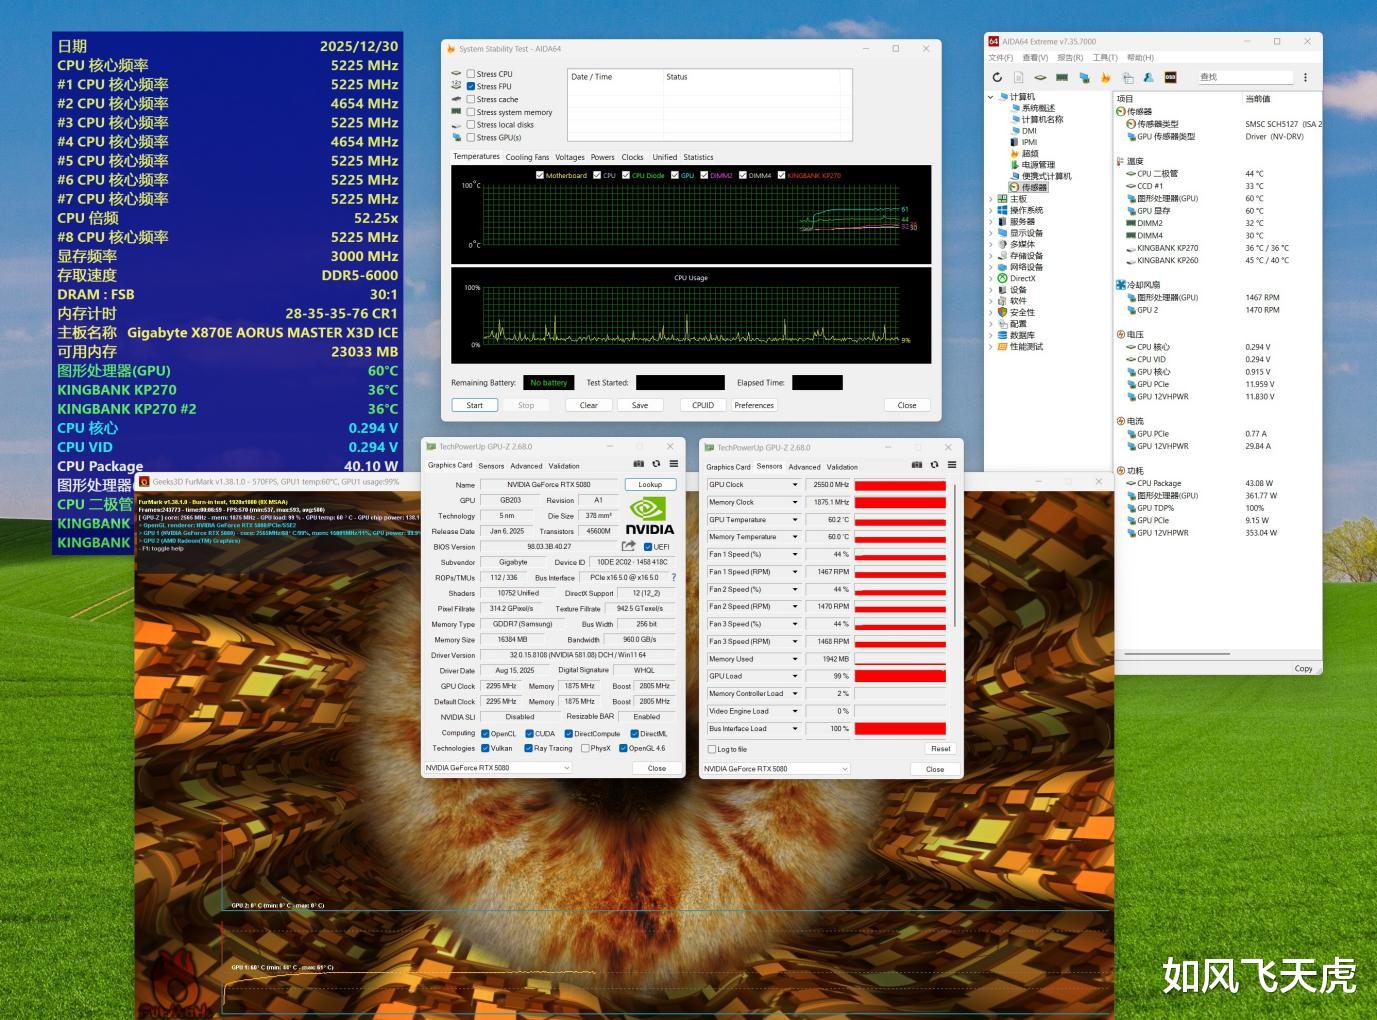1377x1020 pixels.
Task: Tick the Log to file checkbox
Action: 712,749
